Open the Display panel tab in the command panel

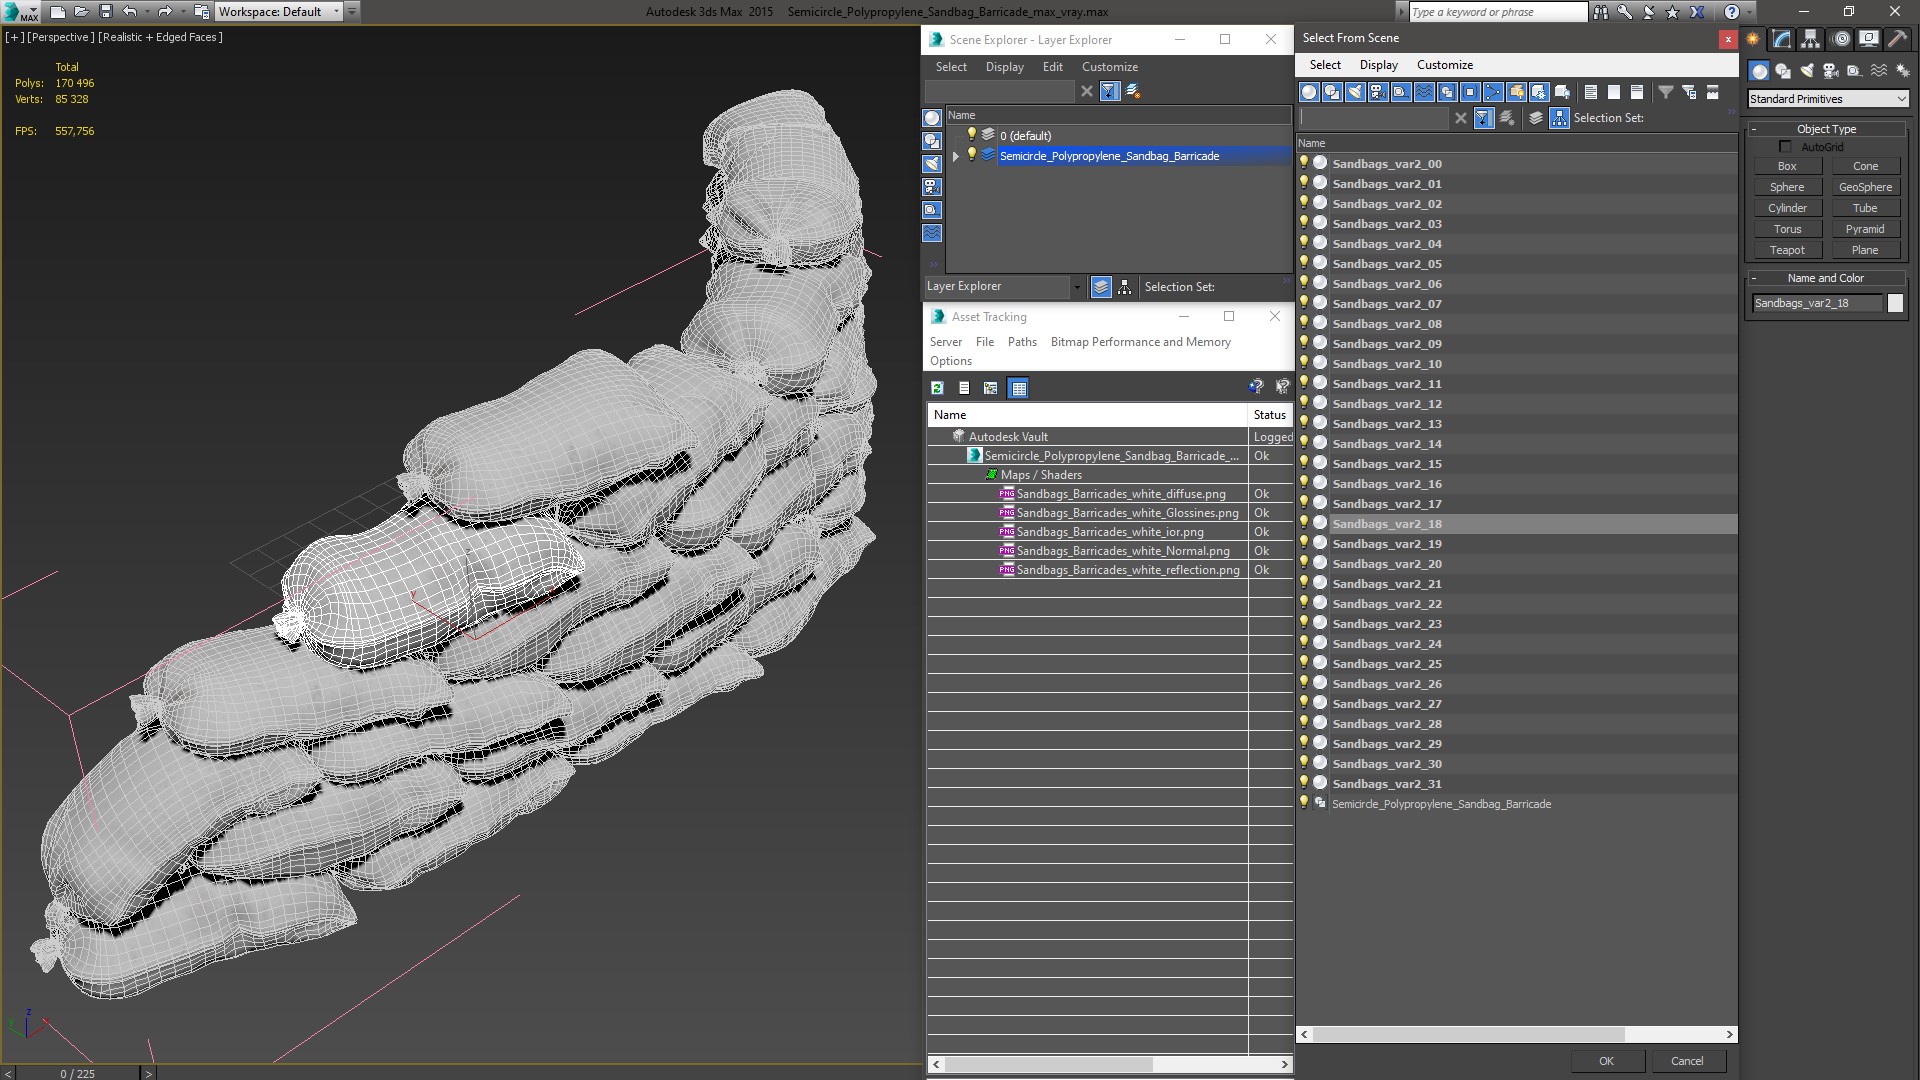coord(1868,40)
